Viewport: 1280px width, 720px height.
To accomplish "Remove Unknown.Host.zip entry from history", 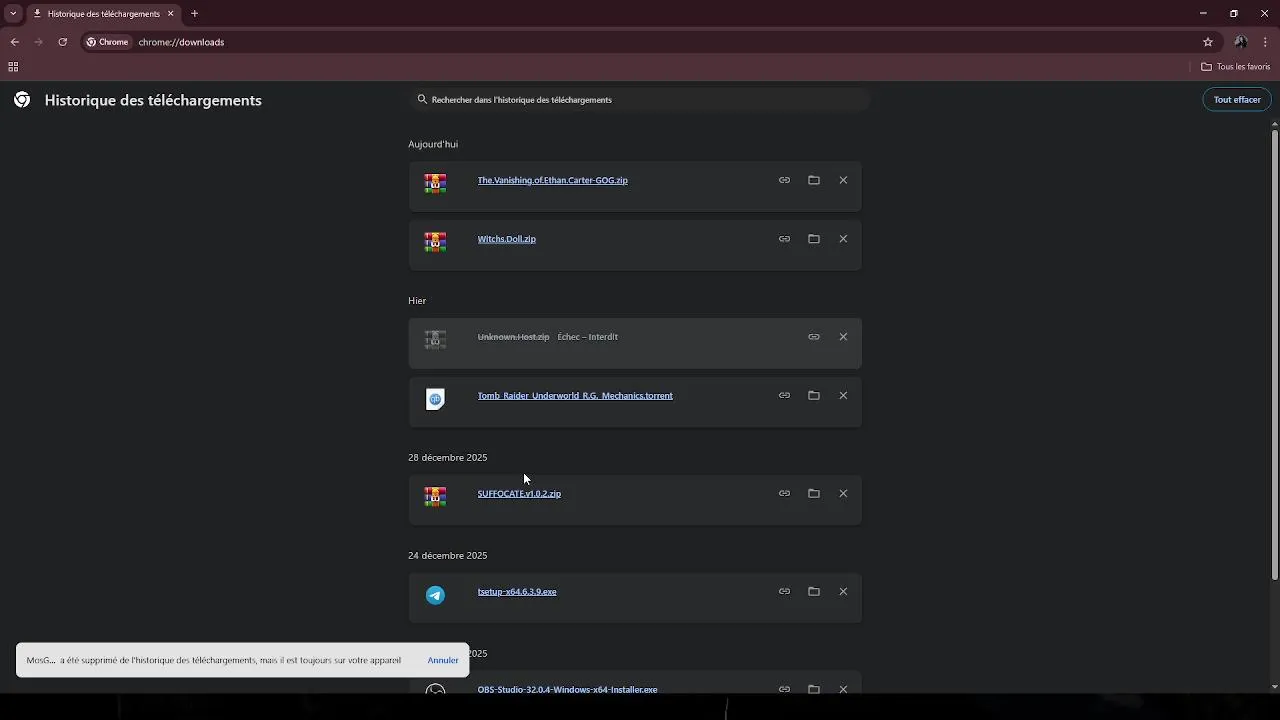I will [x=843, y=337].
